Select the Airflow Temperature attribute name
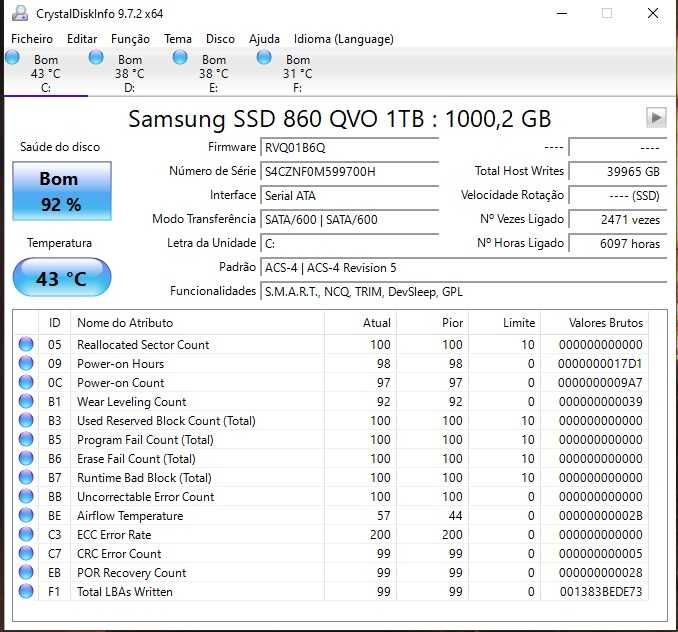 click(130, 516)
